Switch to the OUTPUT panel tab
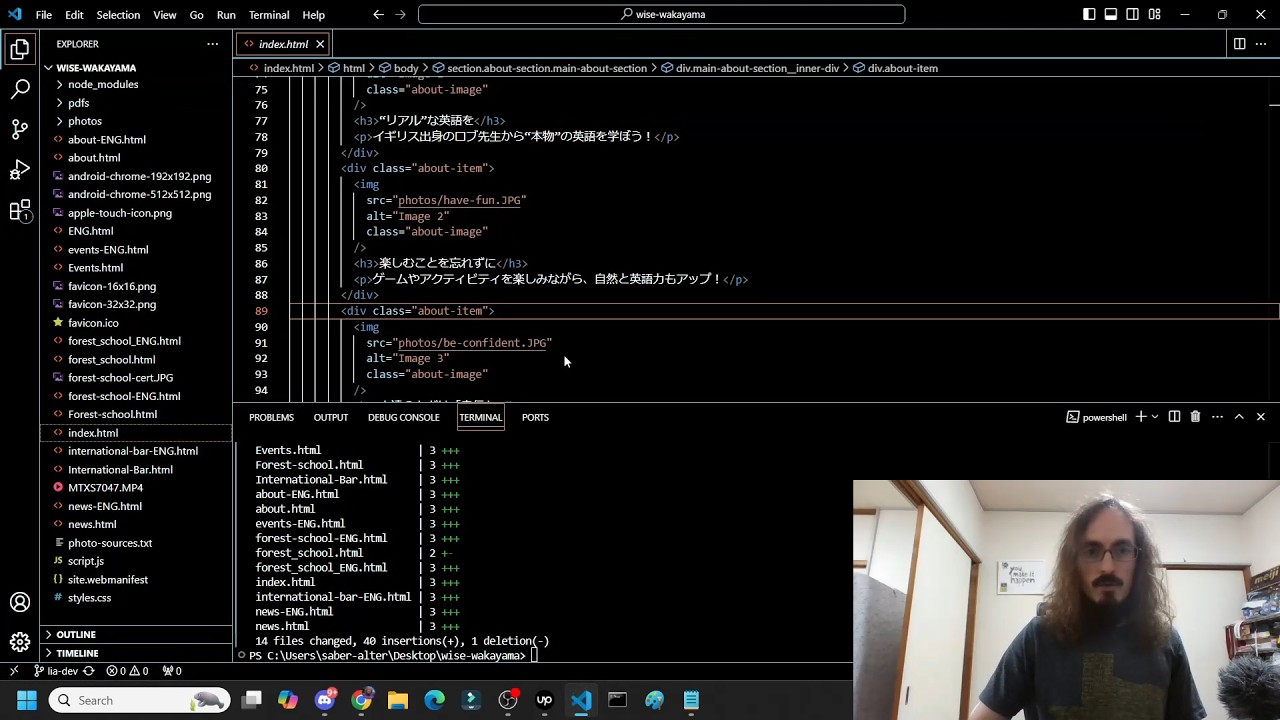The image size is (1280, 720). click(330, 417)
